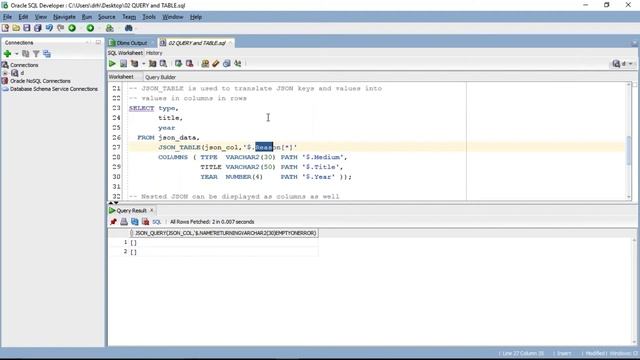Add a new connection with green plus

[x=7, y=54]
